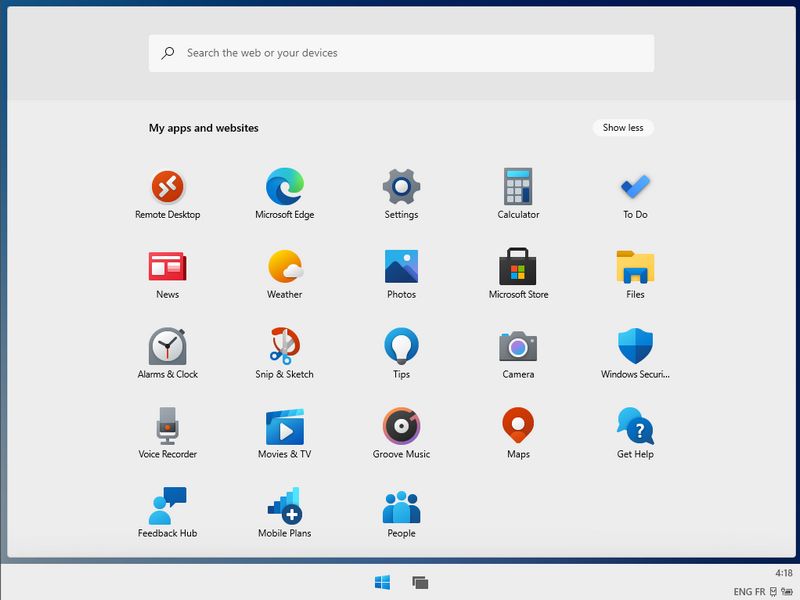Launch Movies & TV

pos(285,433)
